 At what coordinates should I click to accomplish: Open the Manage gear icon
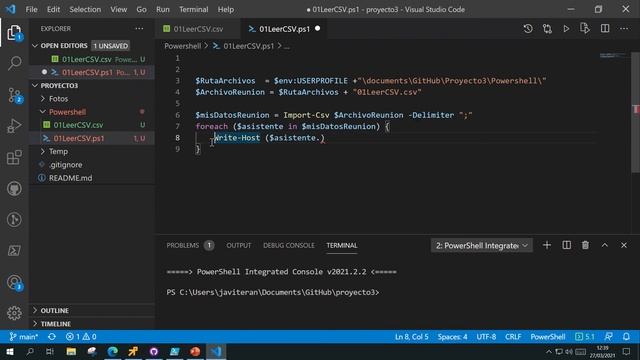pyautogui.click(x=14, y=313)
